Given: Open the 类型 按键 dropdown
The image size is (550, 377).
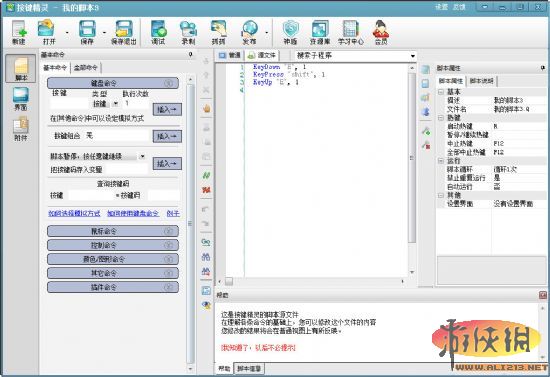Looking at the screenshot, I should point(116,104).
